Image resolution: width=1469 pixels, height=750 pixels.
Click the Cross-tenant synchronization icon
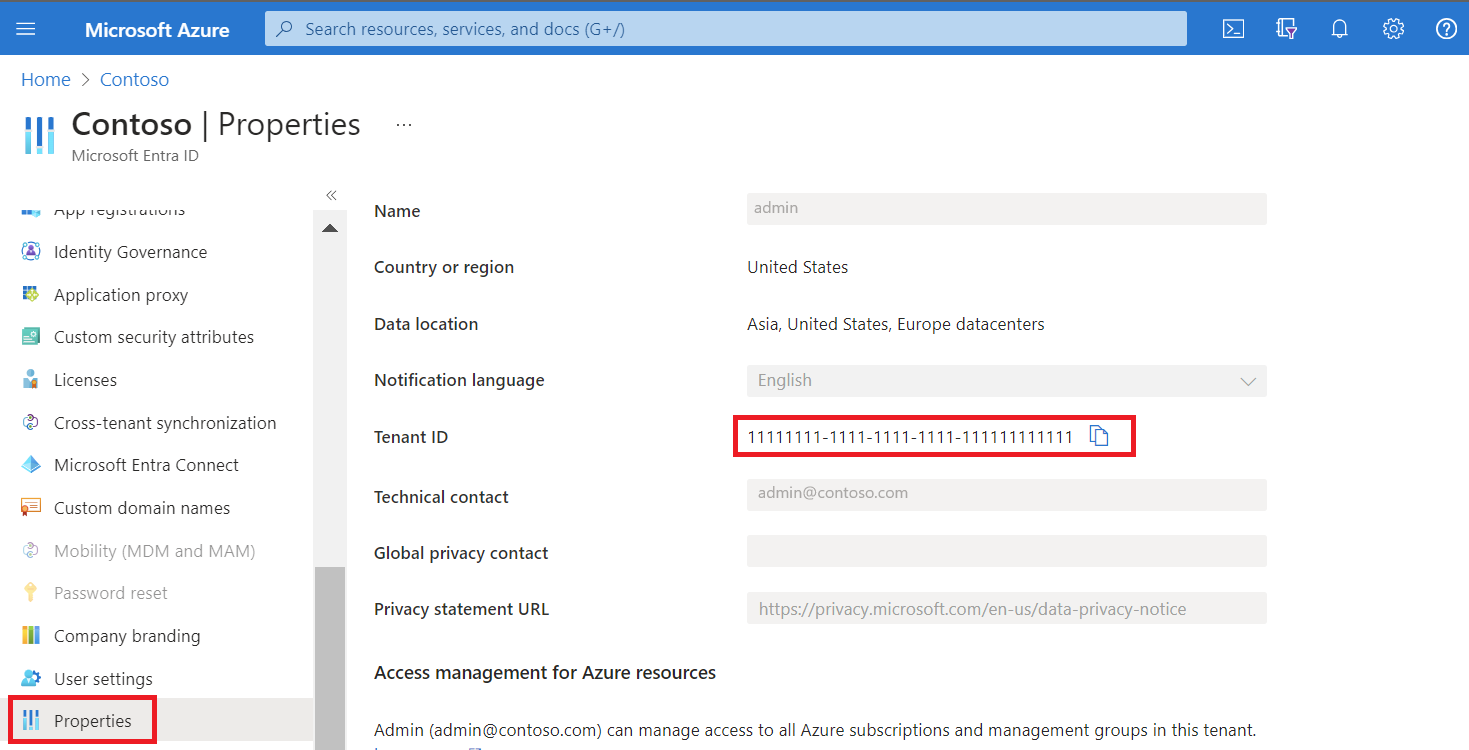click(x=31, y=423)
